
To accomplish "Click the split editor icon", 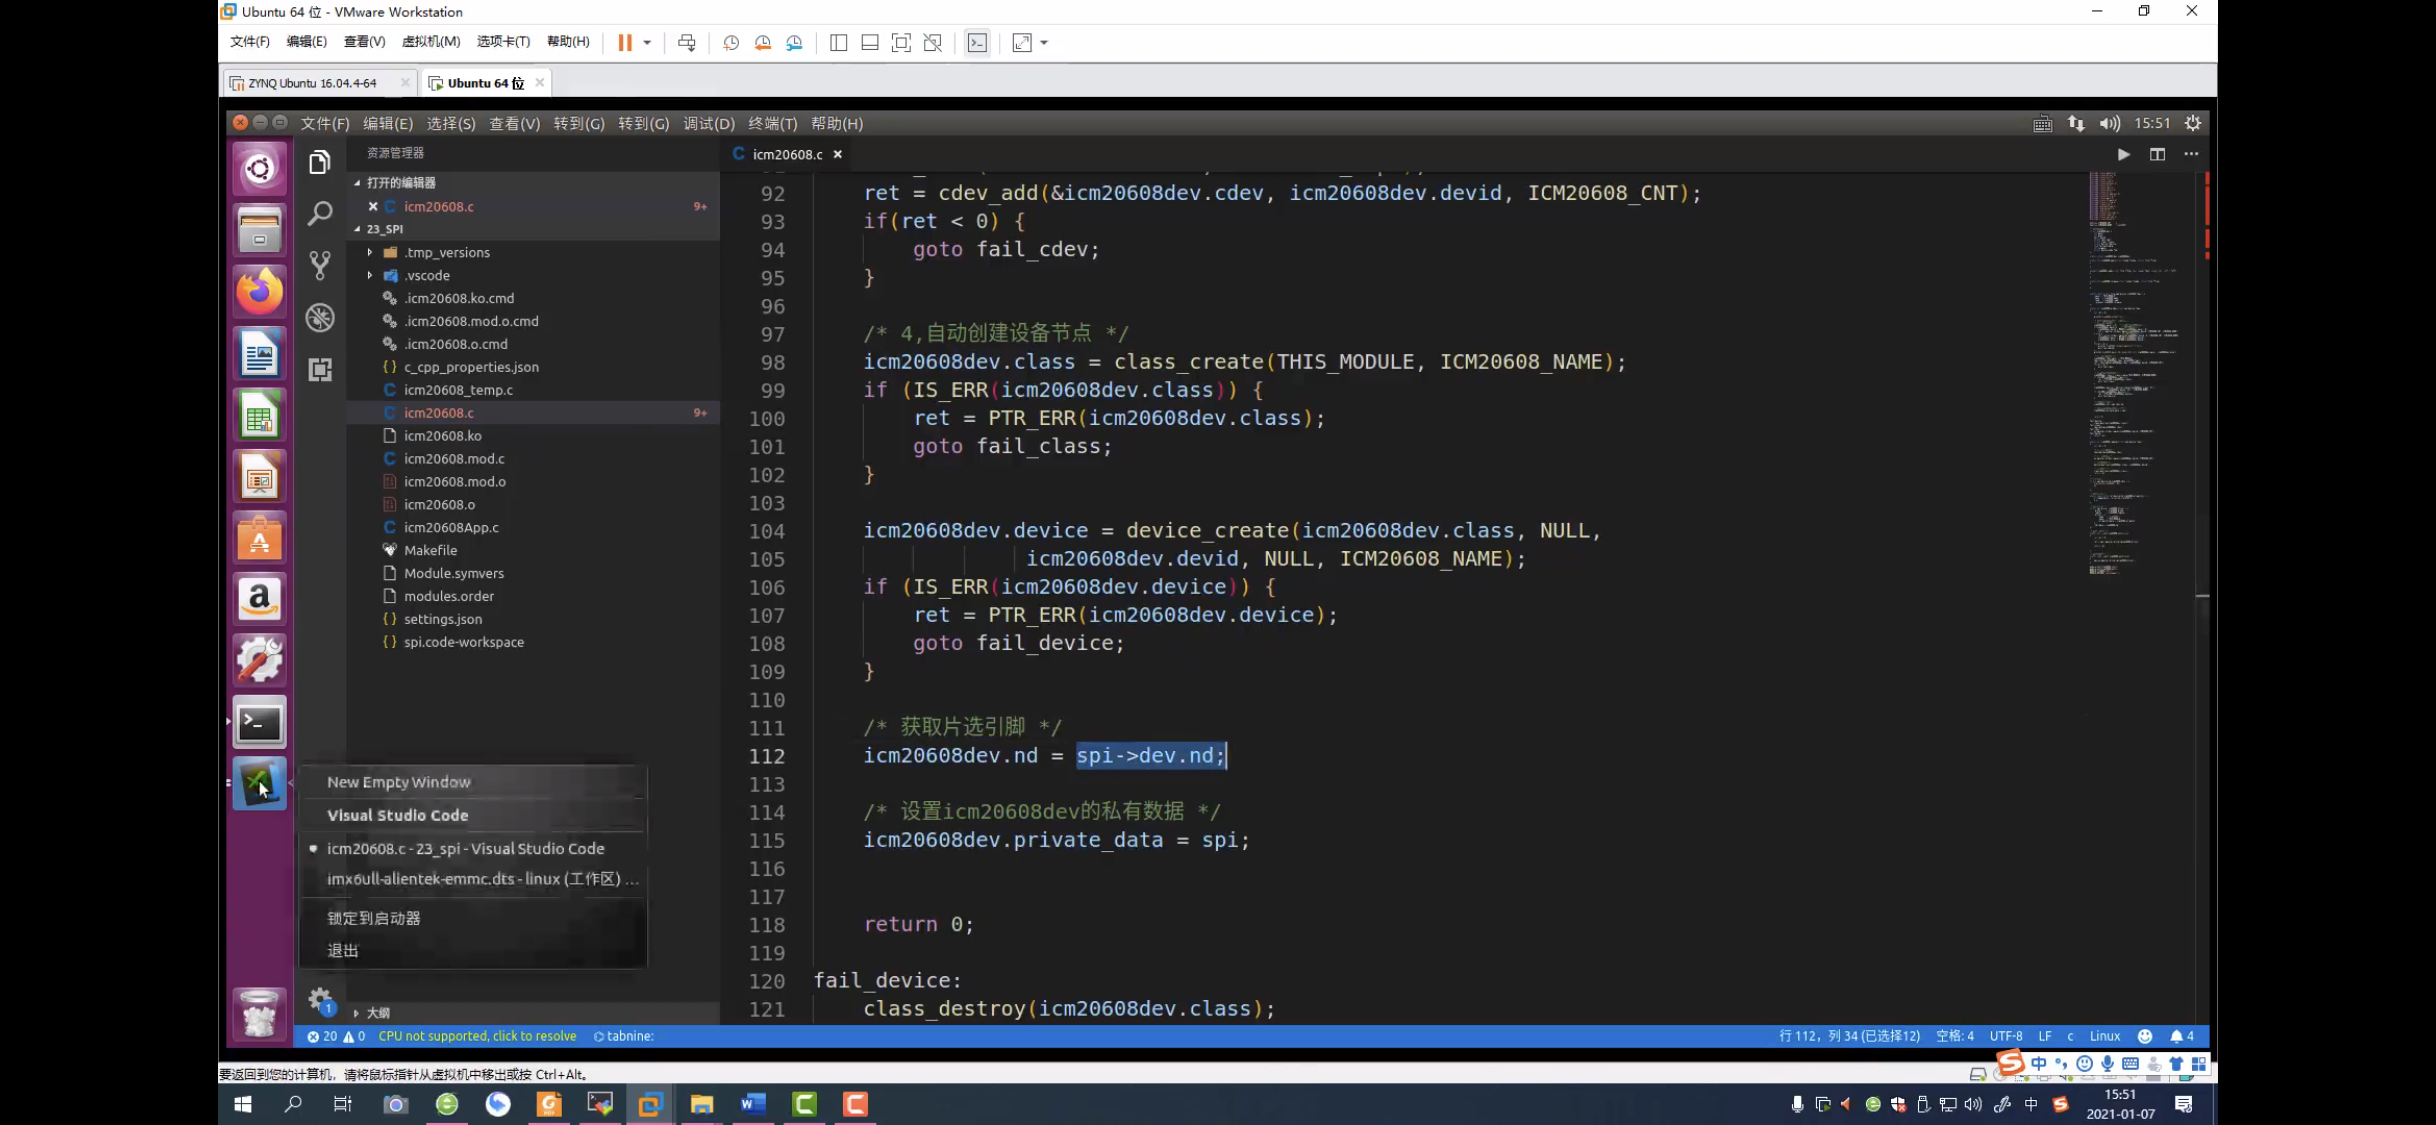I will click(2157, 154).
